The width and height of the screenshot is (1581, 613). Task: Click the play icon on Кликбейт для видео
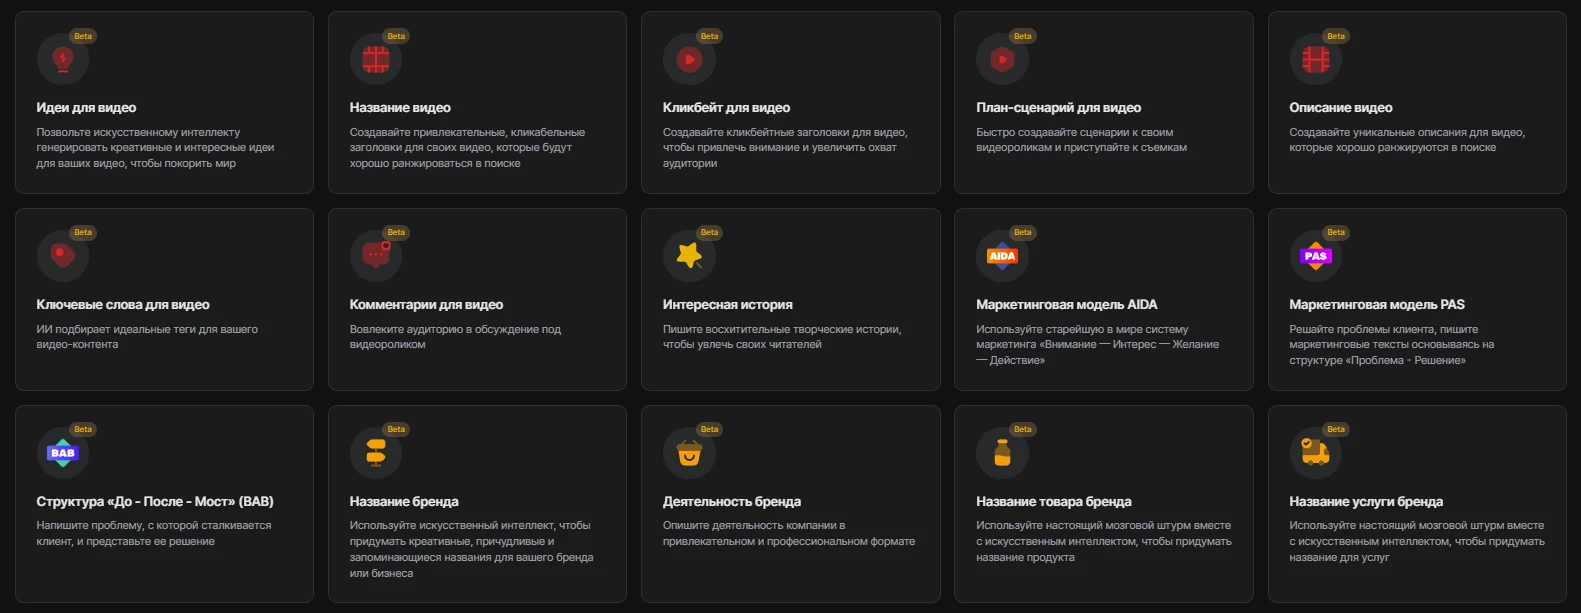click(689, 60)
